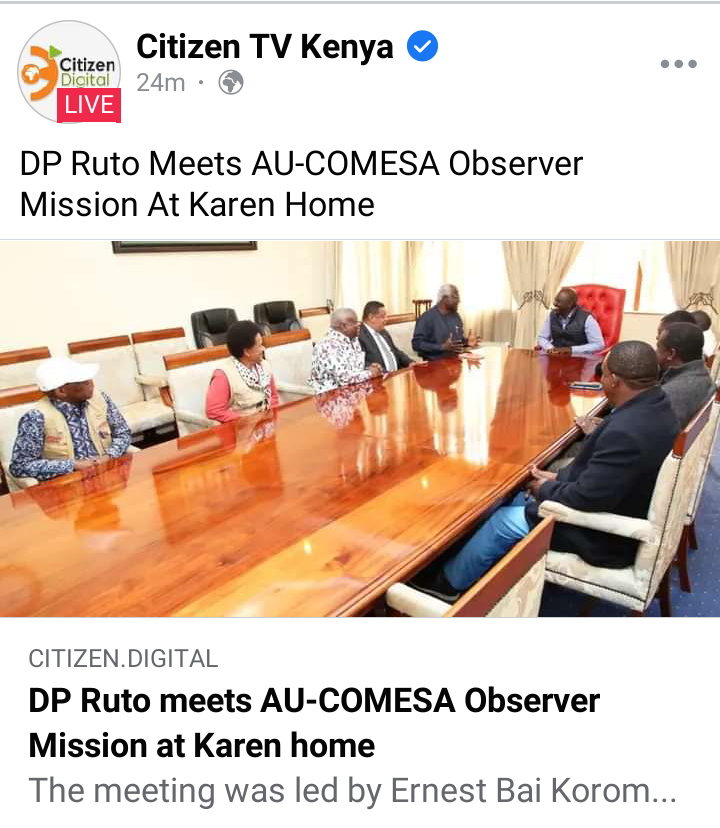This screenshot has width=720, height=828.
Task: Open the Citizen Digital profile picture
Action: click(69, 71)
